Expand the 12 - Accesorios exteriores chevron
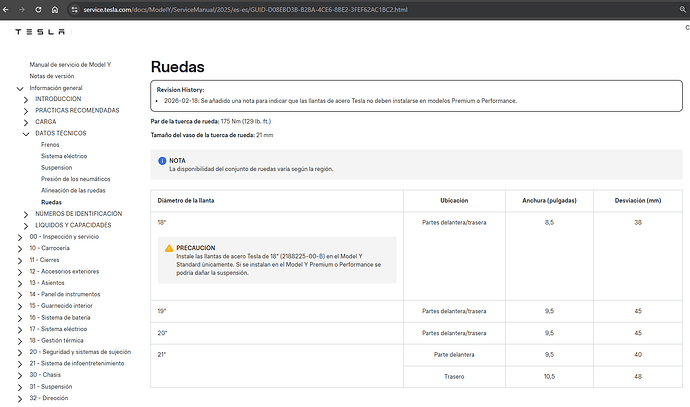690x407 pixels. pyautogui.click(x=20, y=272)
